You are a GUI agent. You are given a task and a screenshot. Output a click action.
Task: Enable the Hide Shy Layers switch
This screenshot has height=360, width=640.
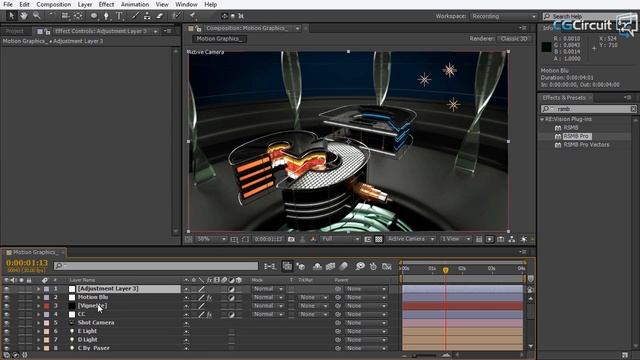coord(317,267)
